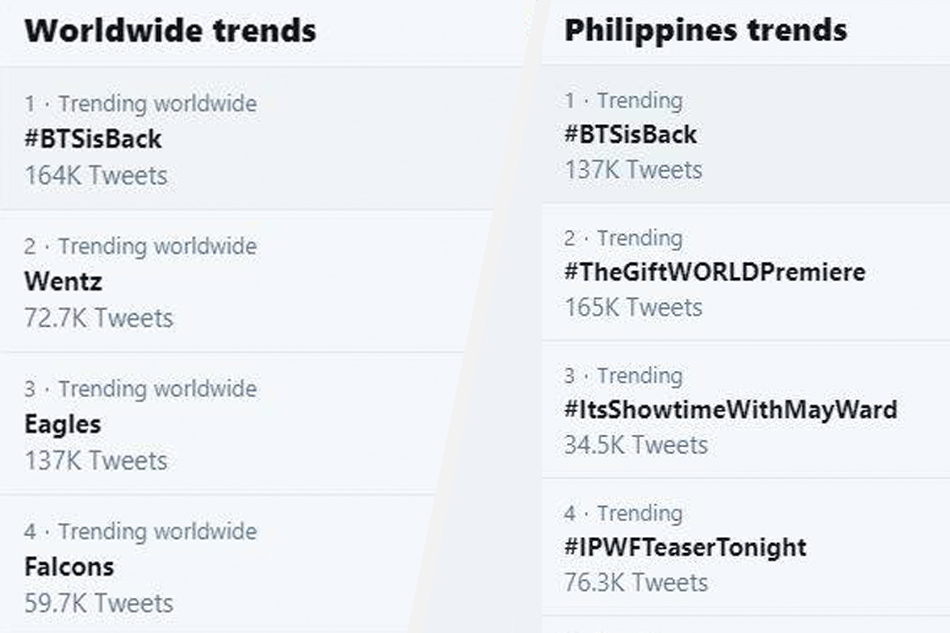
Task: Click the Philippines trends heading
Action: pos(706,30)
